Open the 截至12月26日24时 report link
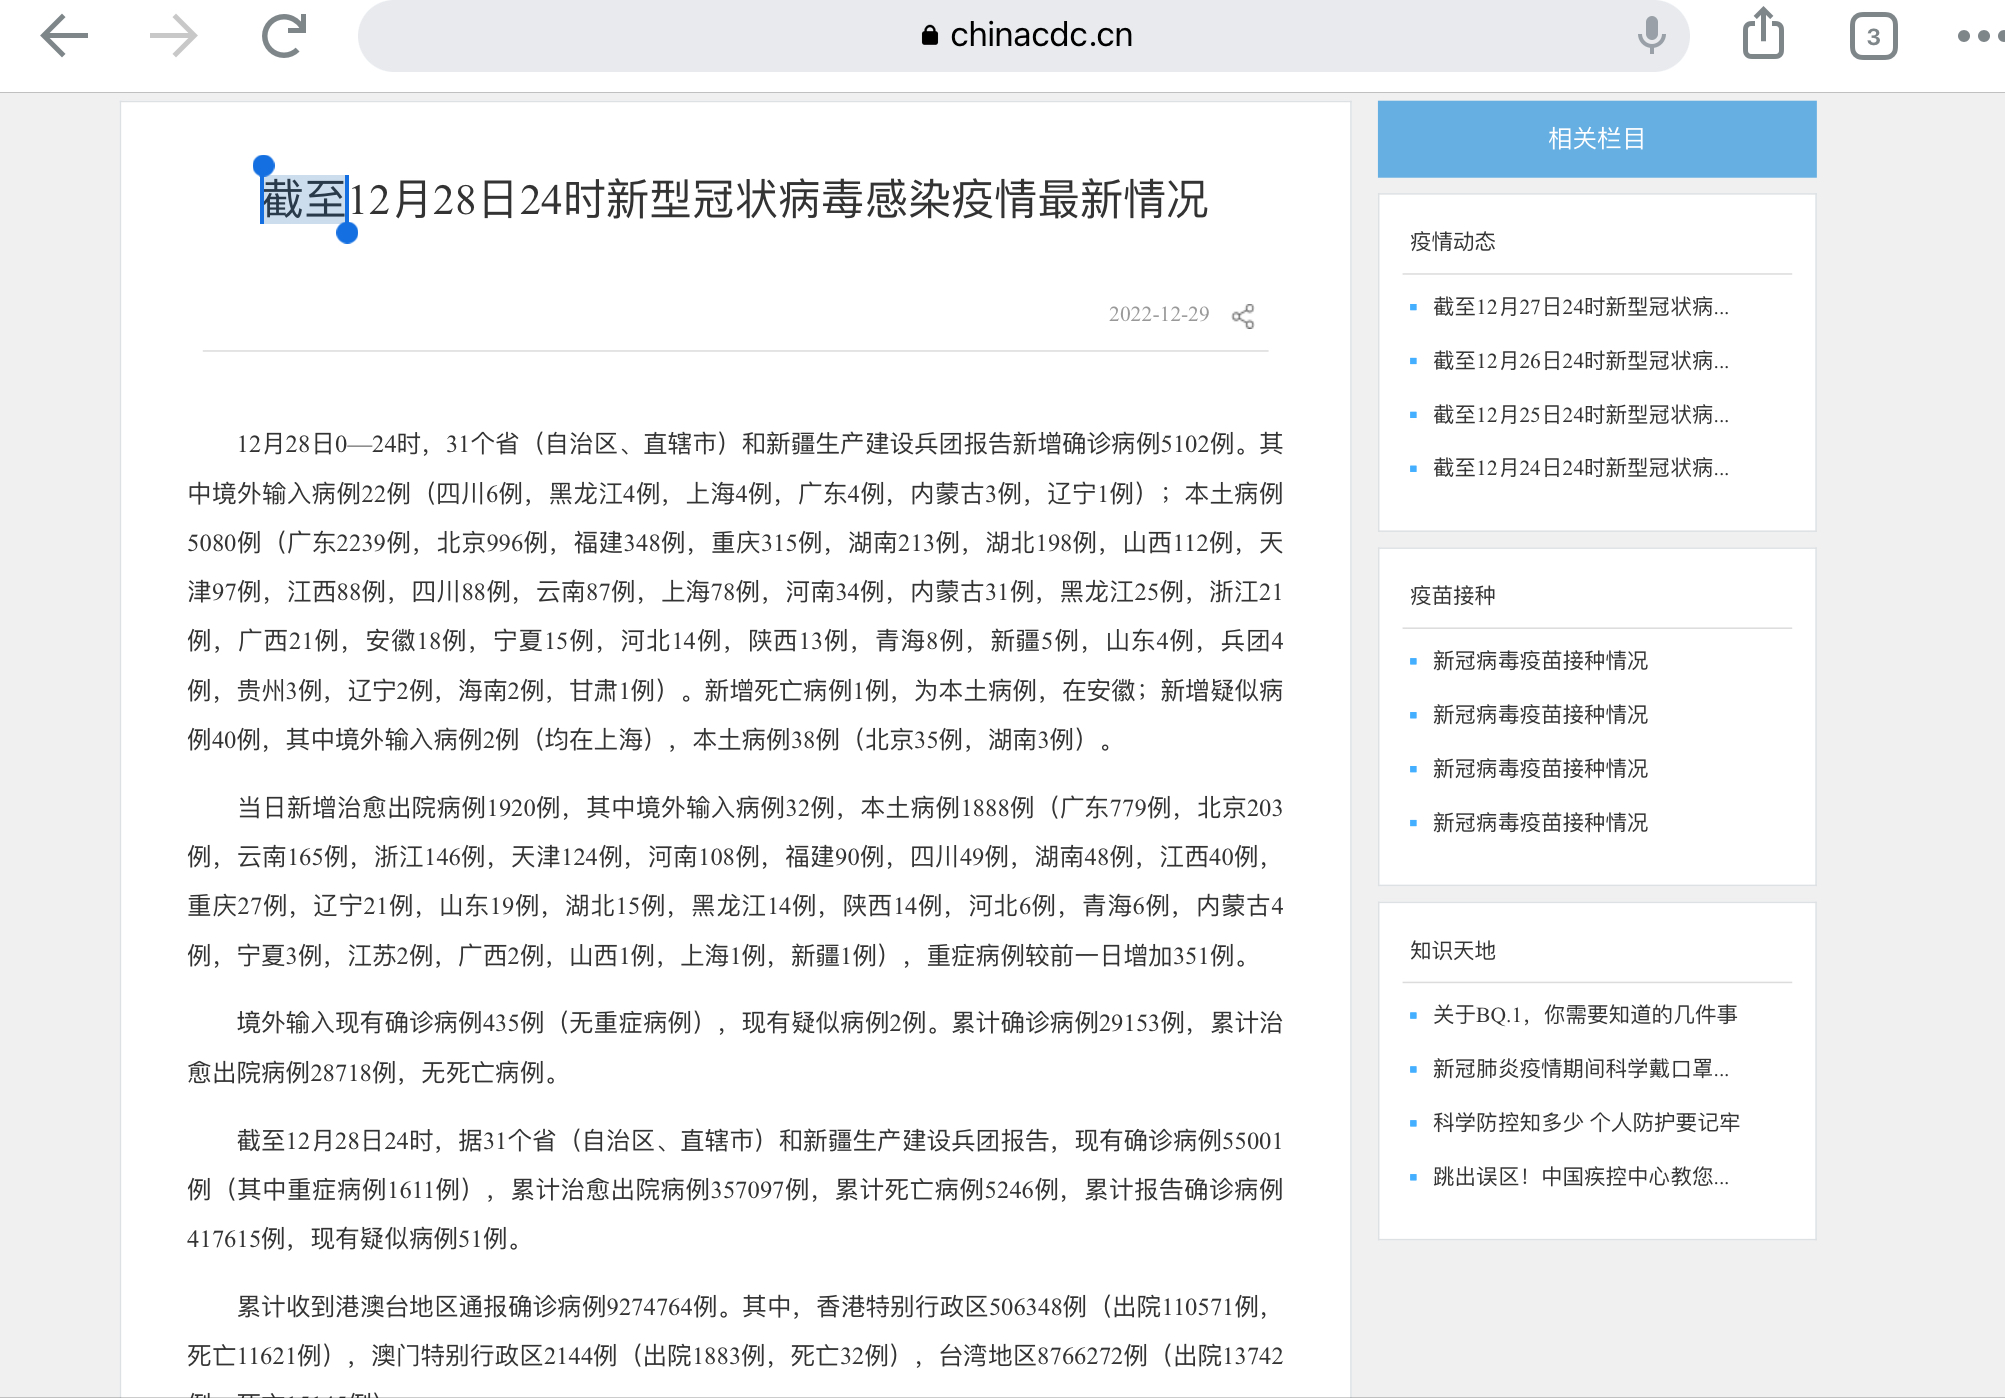 (x=1580, y=361)
